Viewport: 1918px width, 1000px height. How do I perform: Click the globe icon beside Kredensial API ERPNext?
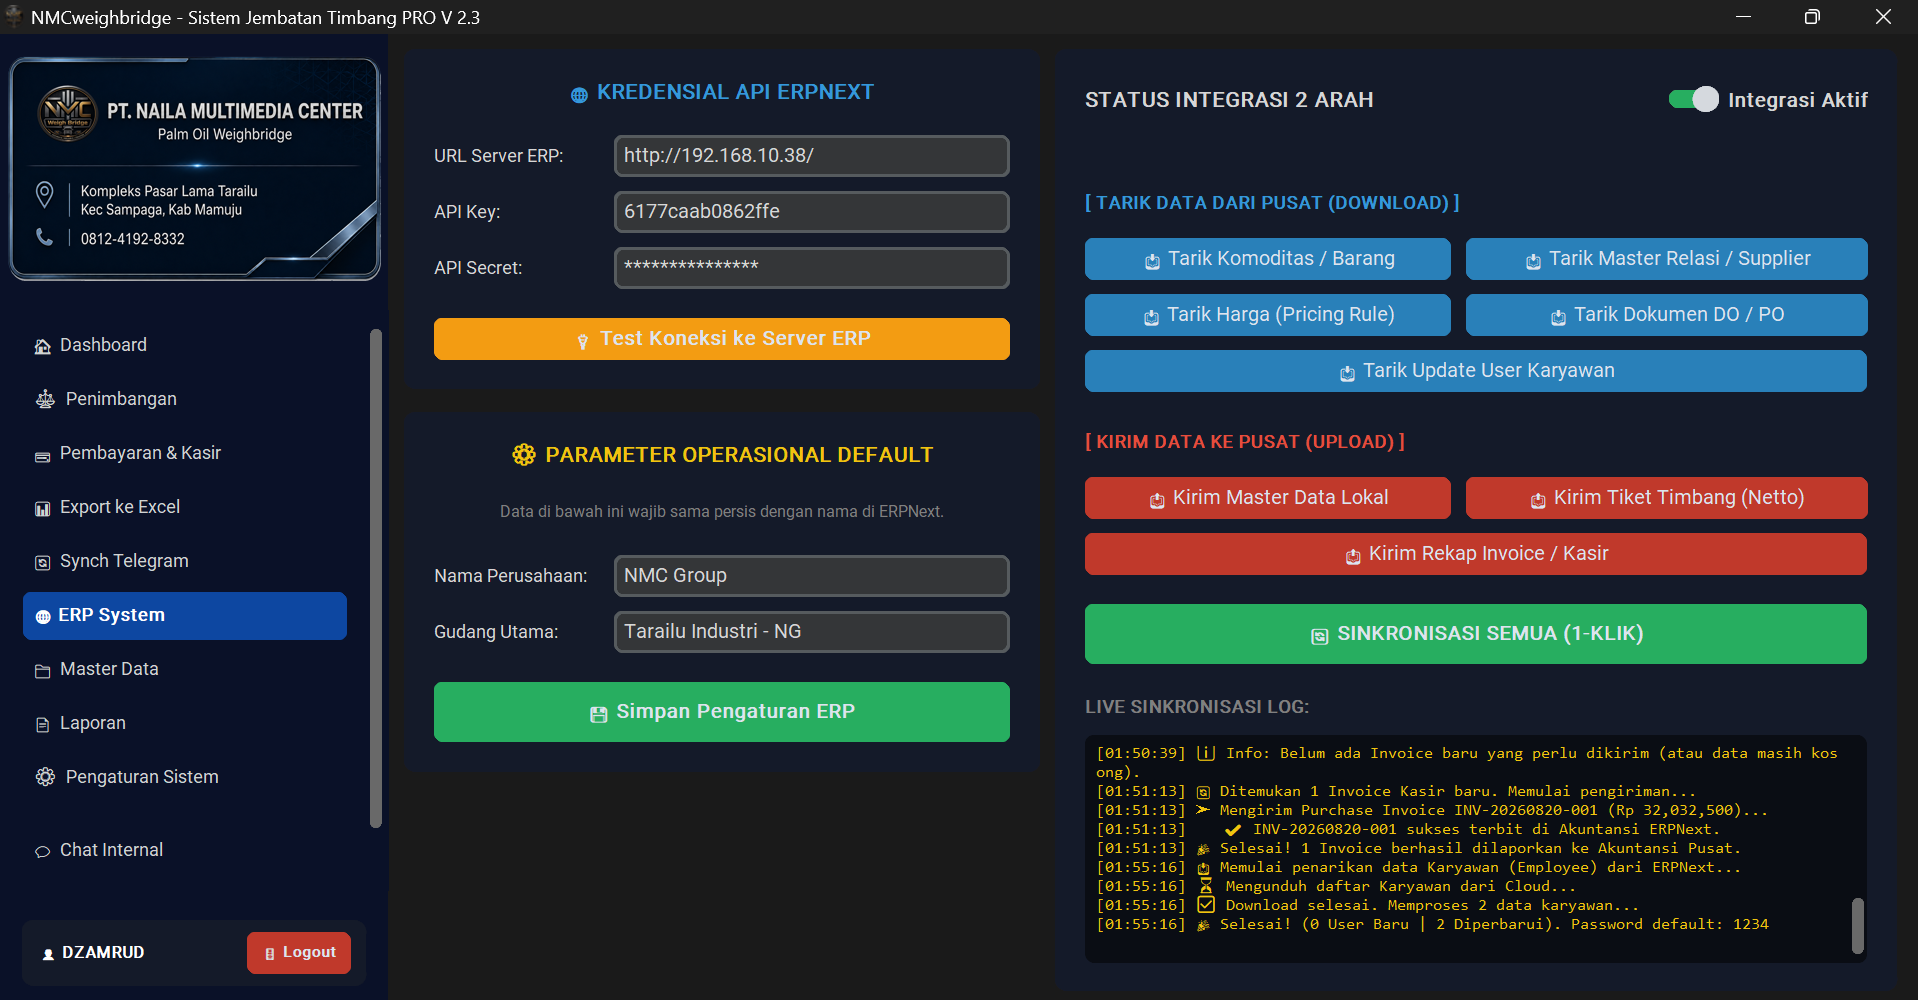(x=579, y=95)
